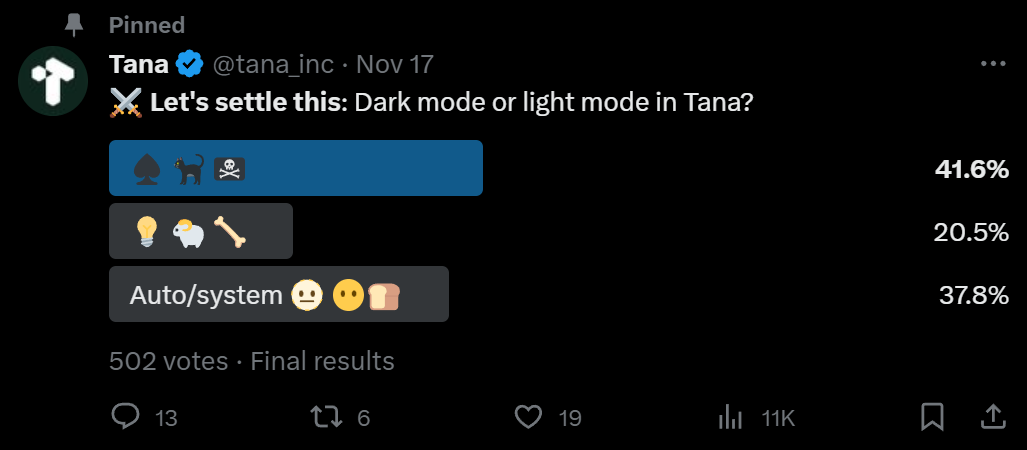Select the Auto/system poll option

[278, 293]
